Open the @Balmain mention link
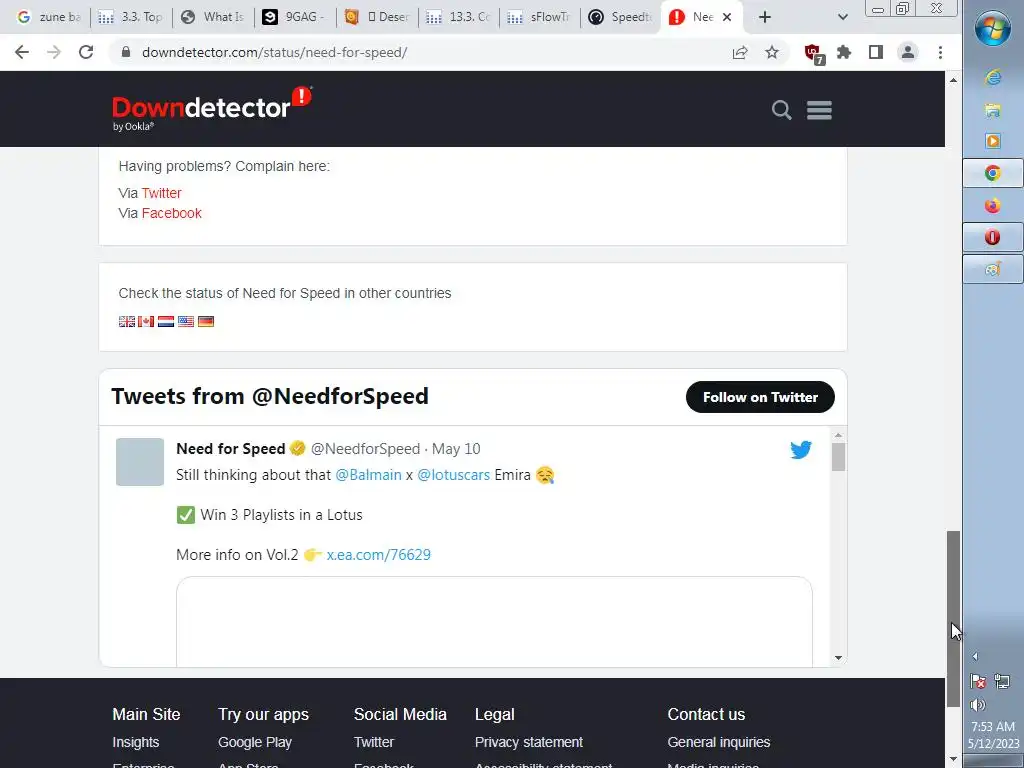This screenshot has height=768, width=1024. coord(368,475)
